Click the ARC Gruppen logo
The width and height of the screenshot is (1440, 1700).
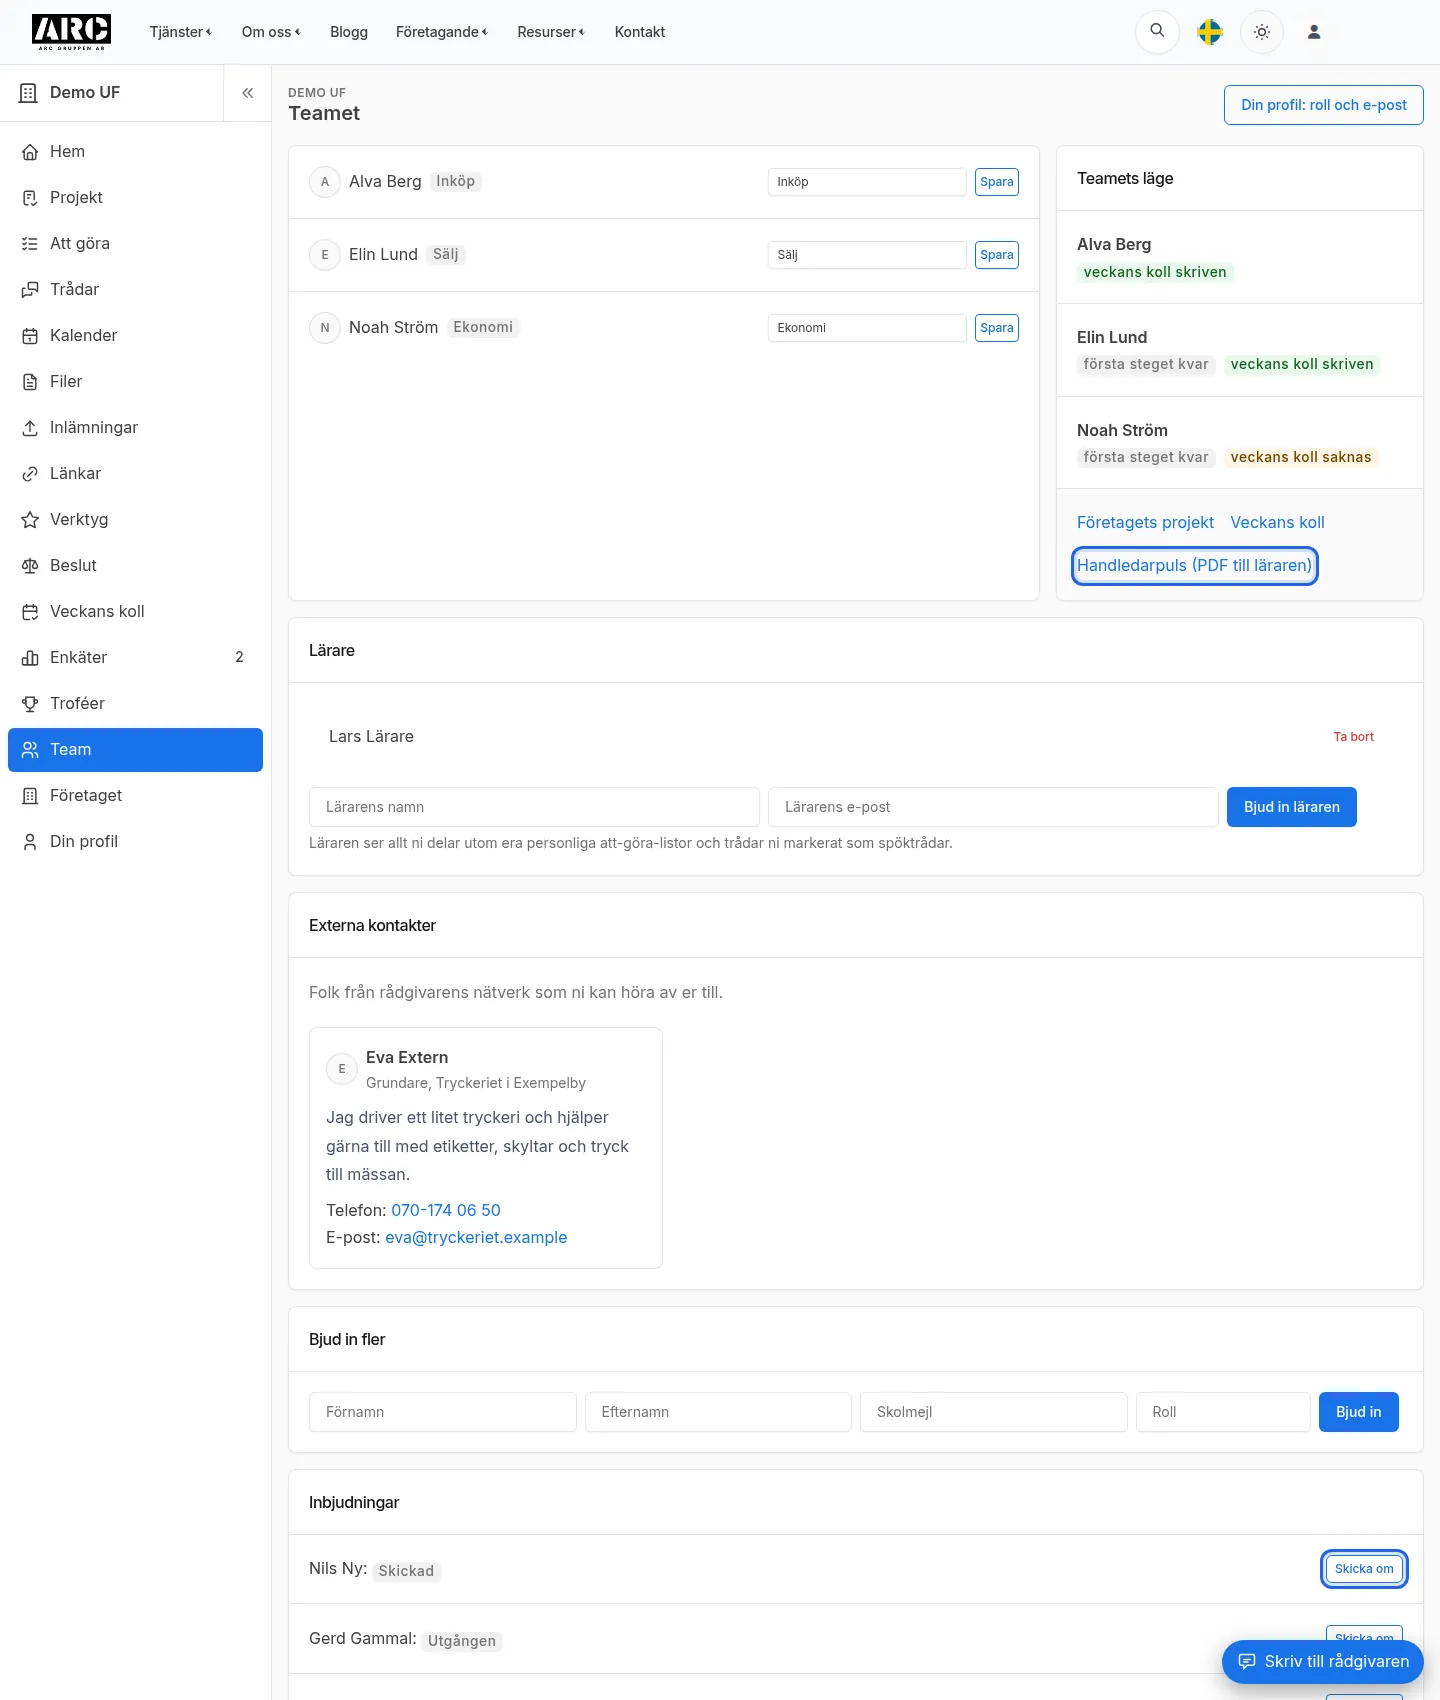pyautogui.click(x=71, y=32)
